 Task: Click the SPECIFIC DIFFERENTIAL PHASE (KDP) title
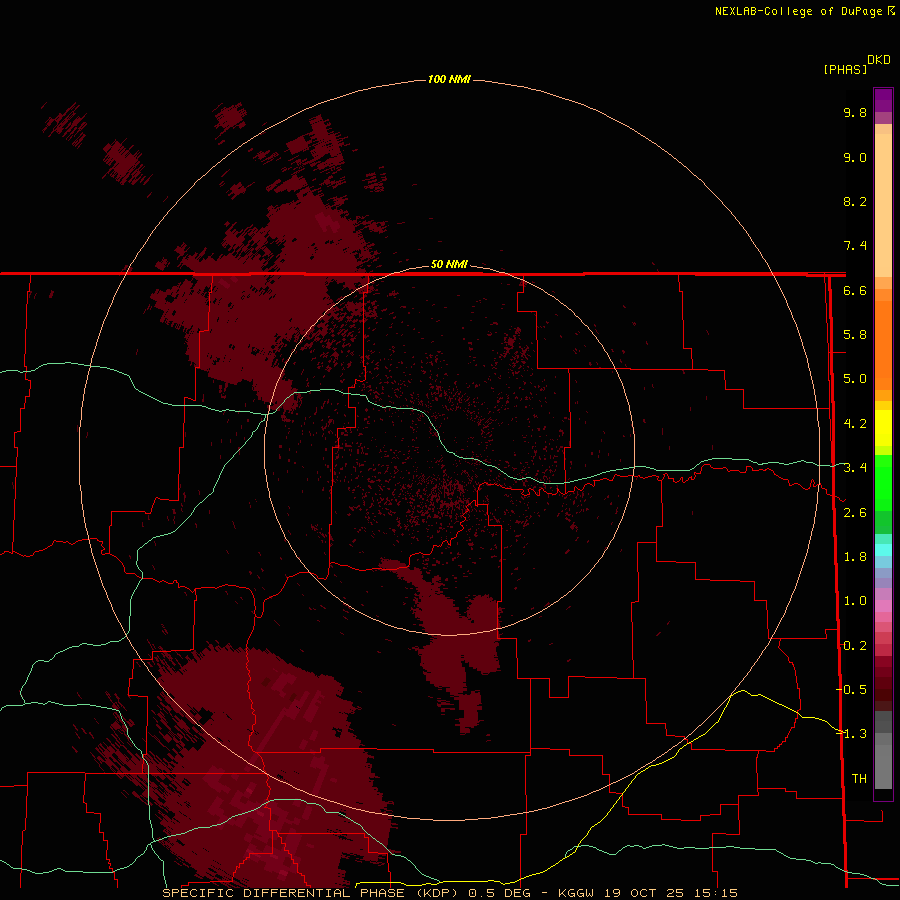(311, 893)
